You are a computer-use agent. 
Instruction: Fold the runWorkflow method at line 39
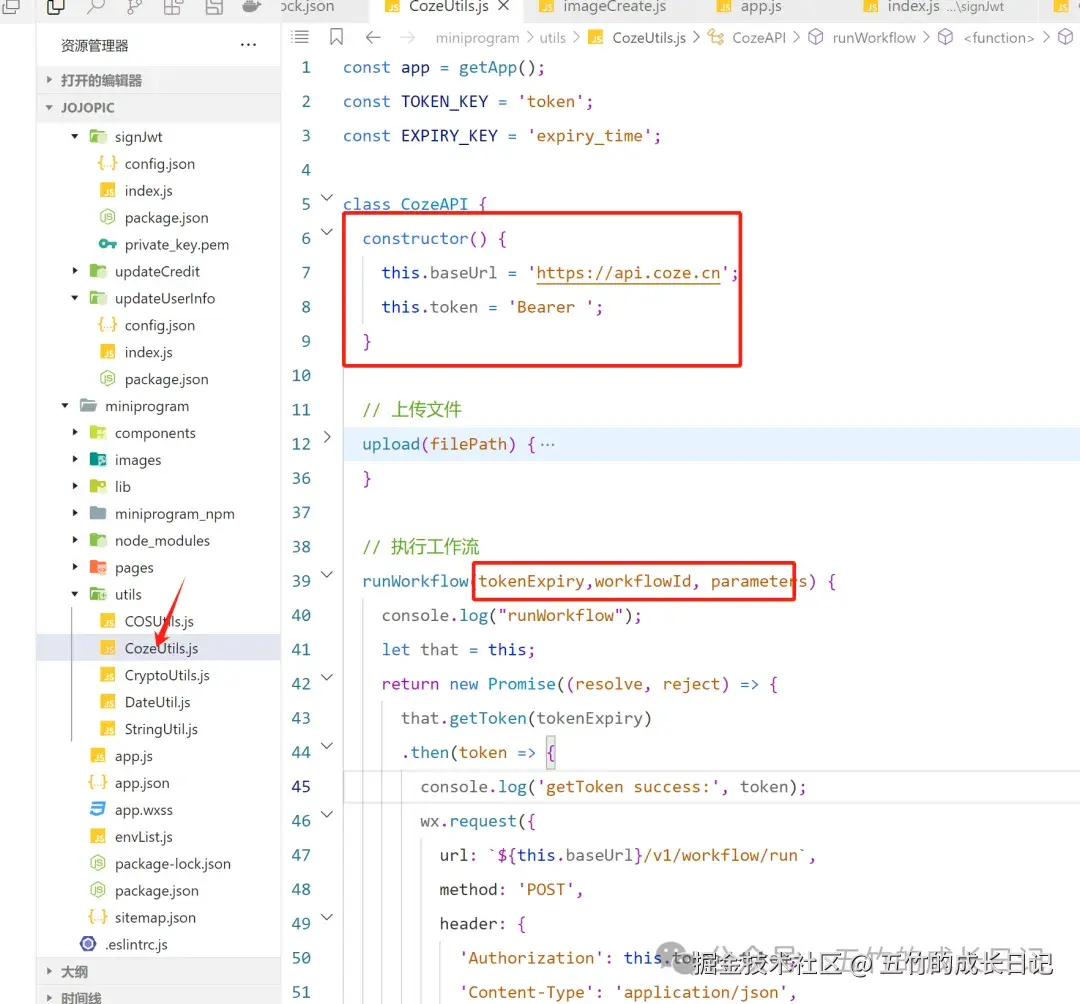[x=327, y=574]
